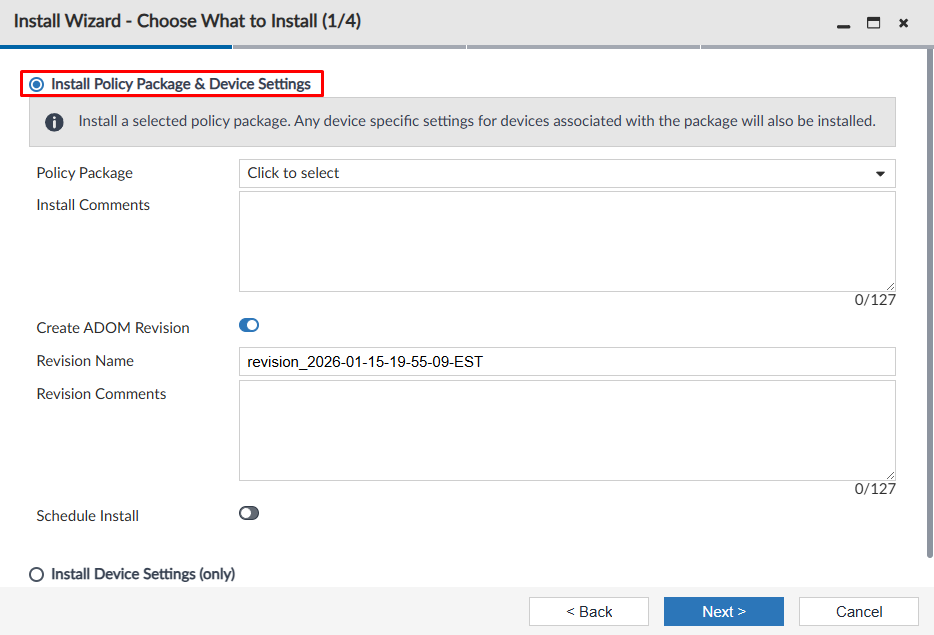Click the second wizard step segment
Screen dimensions: 934x635
(350, 45)
